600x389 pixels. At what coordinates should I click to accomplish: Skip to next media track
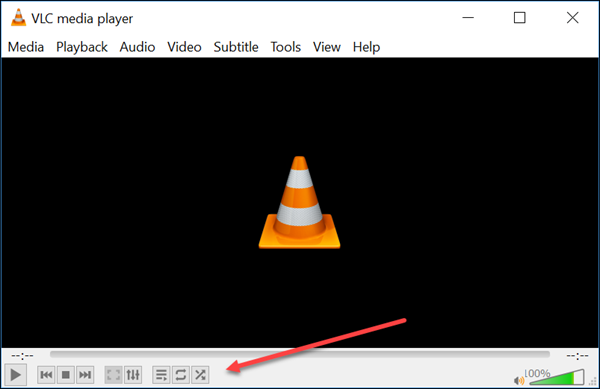pos(85,375)
